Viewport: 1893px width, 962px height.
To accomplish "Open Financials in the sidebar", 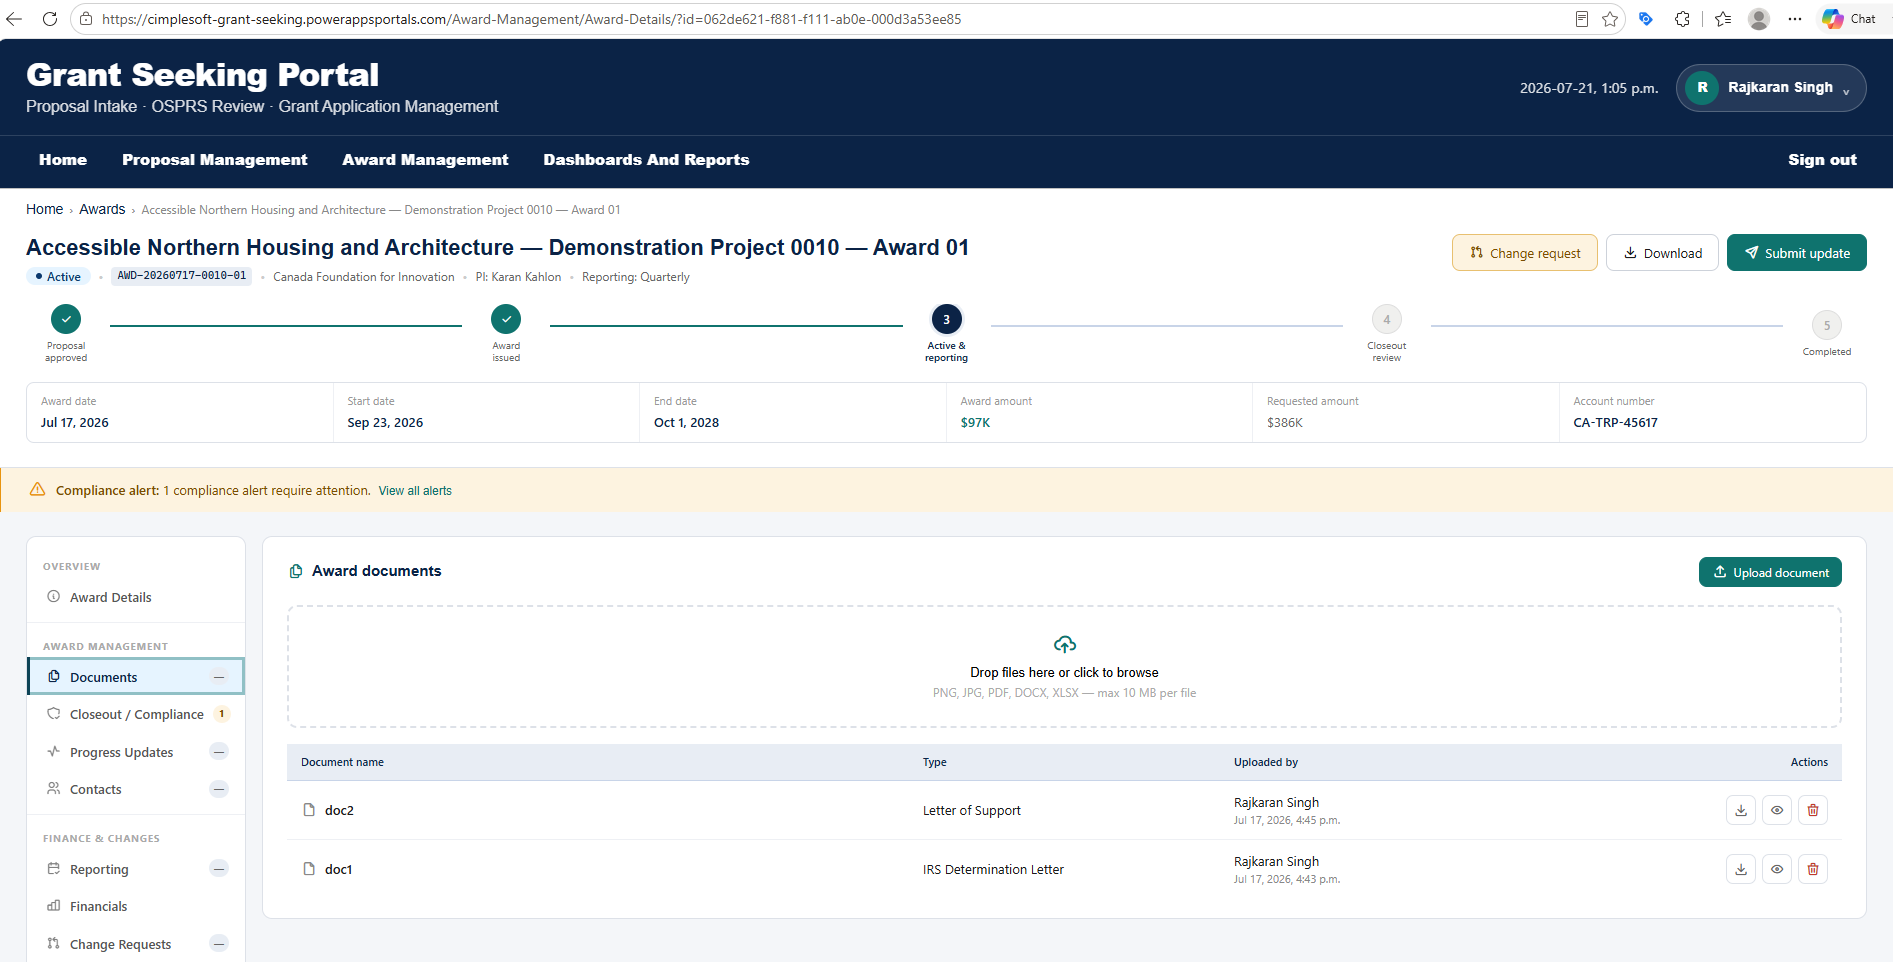I will pyautogui.click(x=136, y=906).
